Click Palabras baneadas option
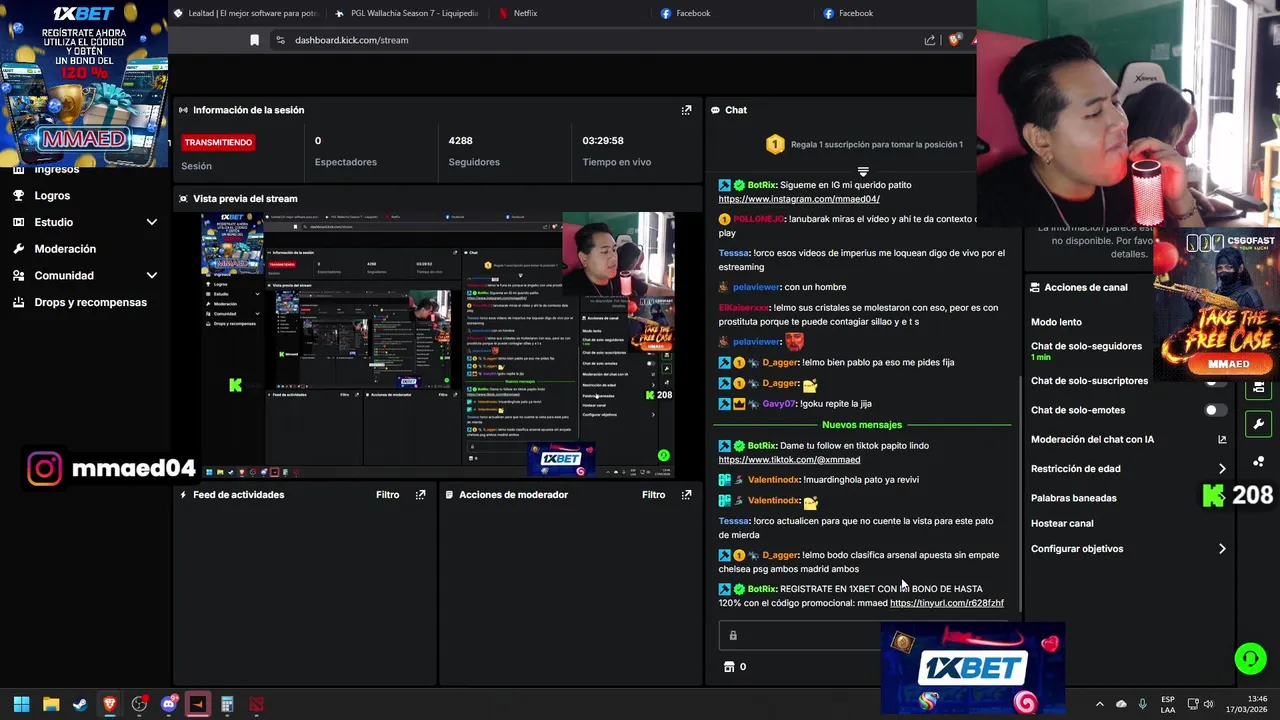Screen dimensions: 1280x720 click(x=1074, y=498)
